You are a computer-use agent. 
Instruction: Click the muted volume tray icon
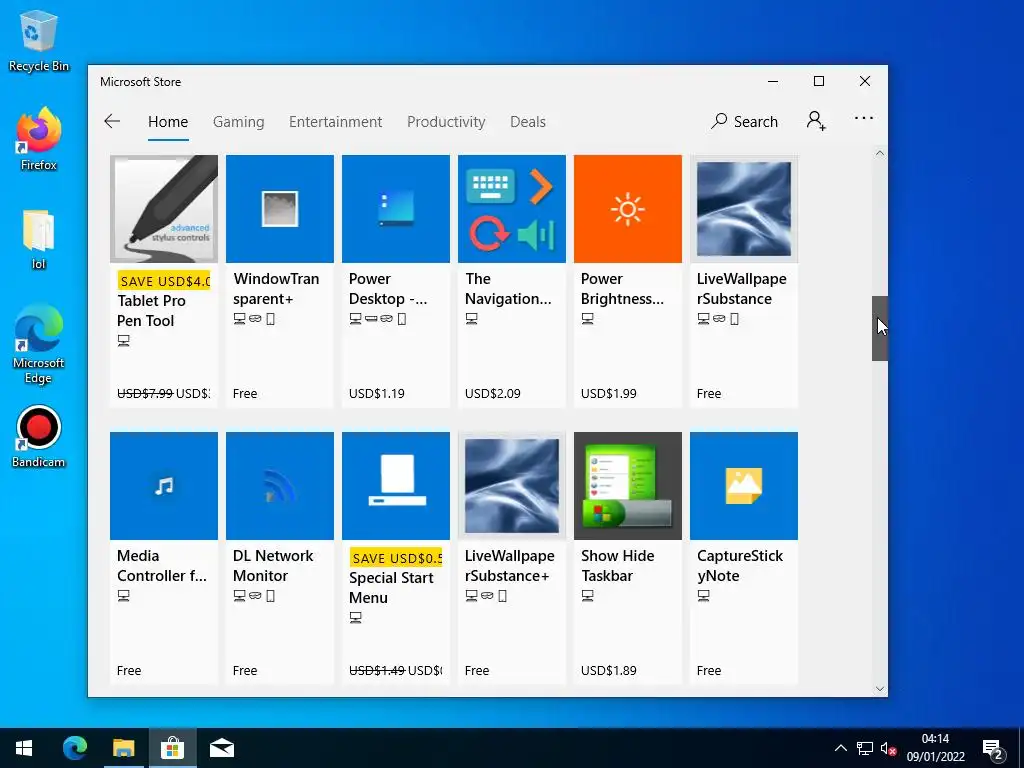coord(888,748)
